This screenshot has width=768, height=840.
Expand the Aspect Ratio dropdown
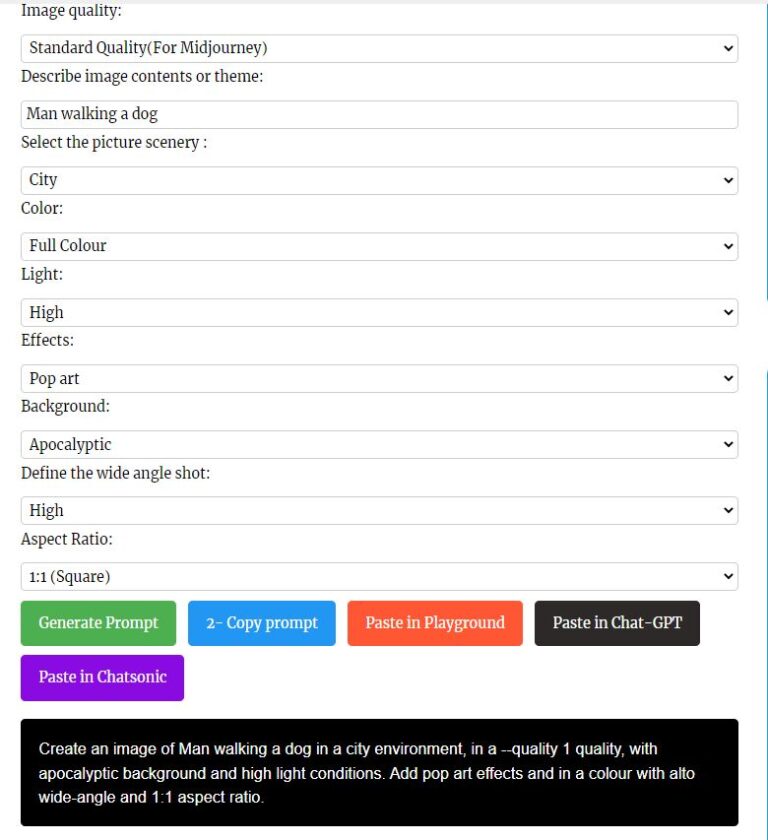[x=378, y=576]
